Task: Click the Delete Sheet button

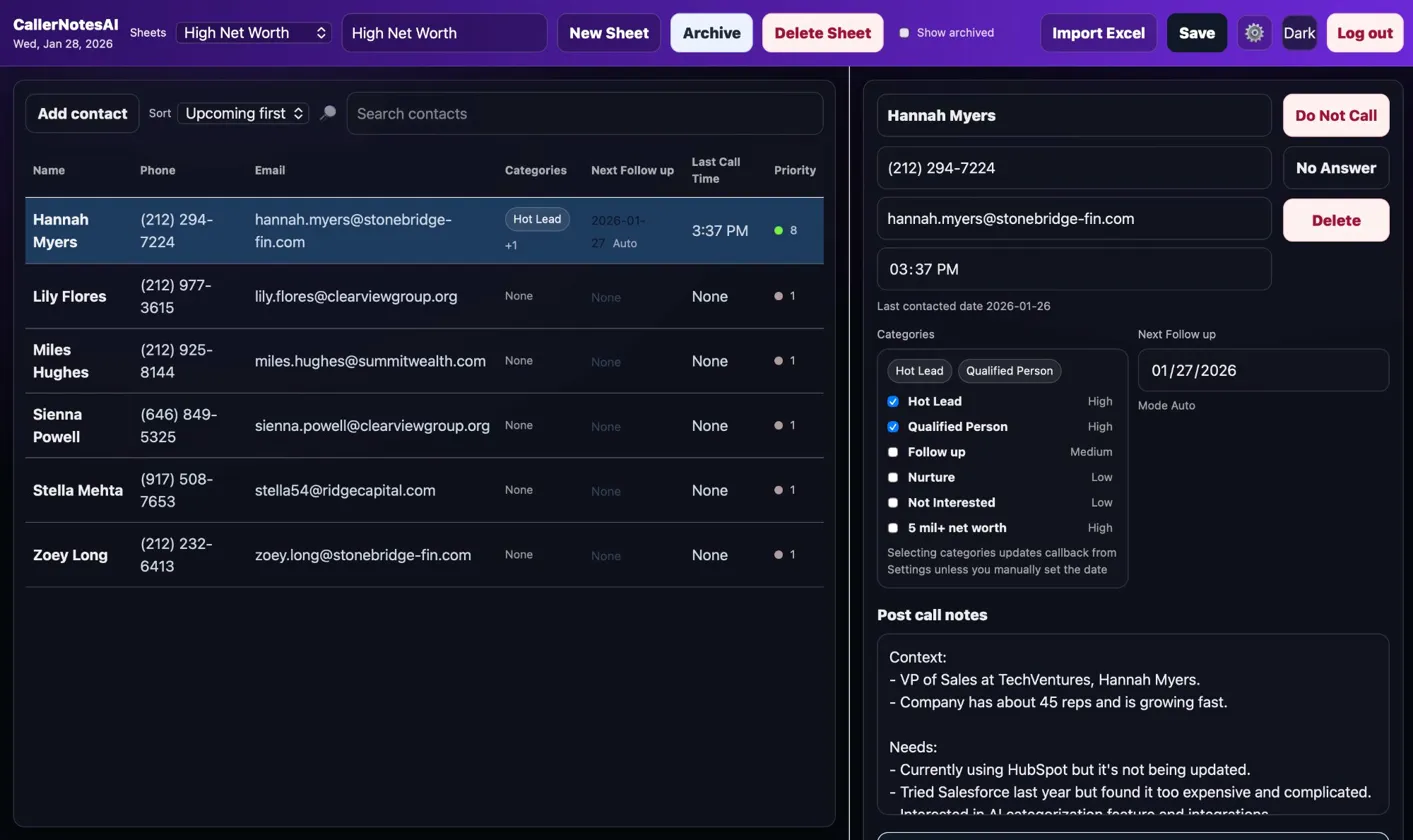Action: pos(822,32)
